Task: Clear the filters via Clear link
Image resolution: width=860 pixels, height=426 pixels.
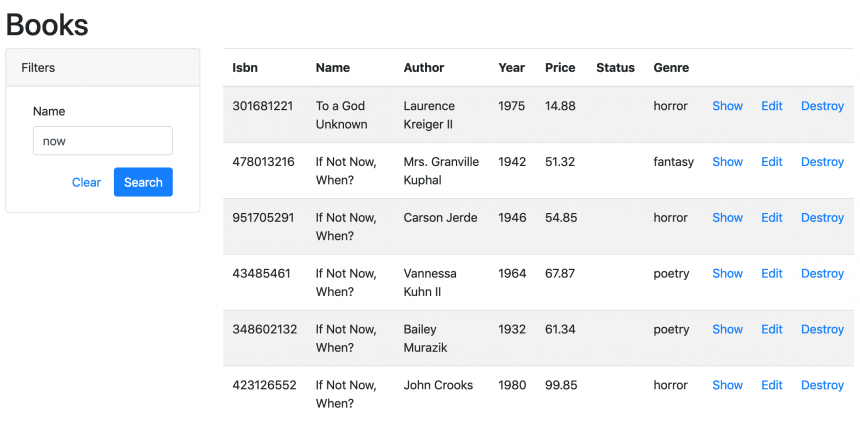Action: (x=87, y=183)
